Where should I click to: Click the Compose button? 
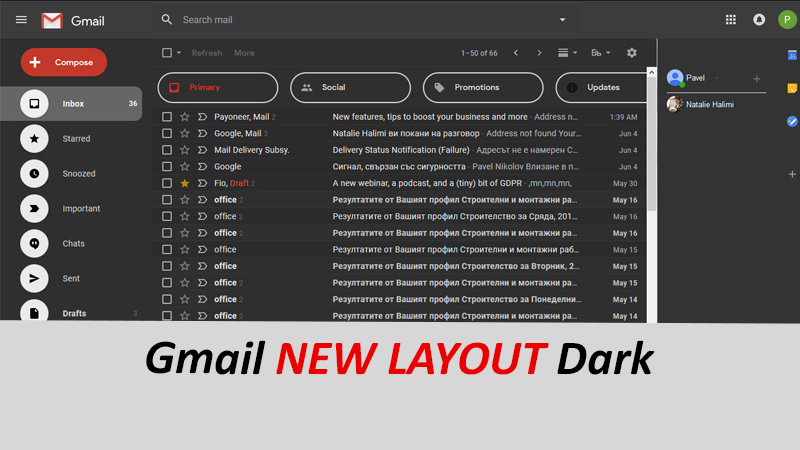(64, 62)
